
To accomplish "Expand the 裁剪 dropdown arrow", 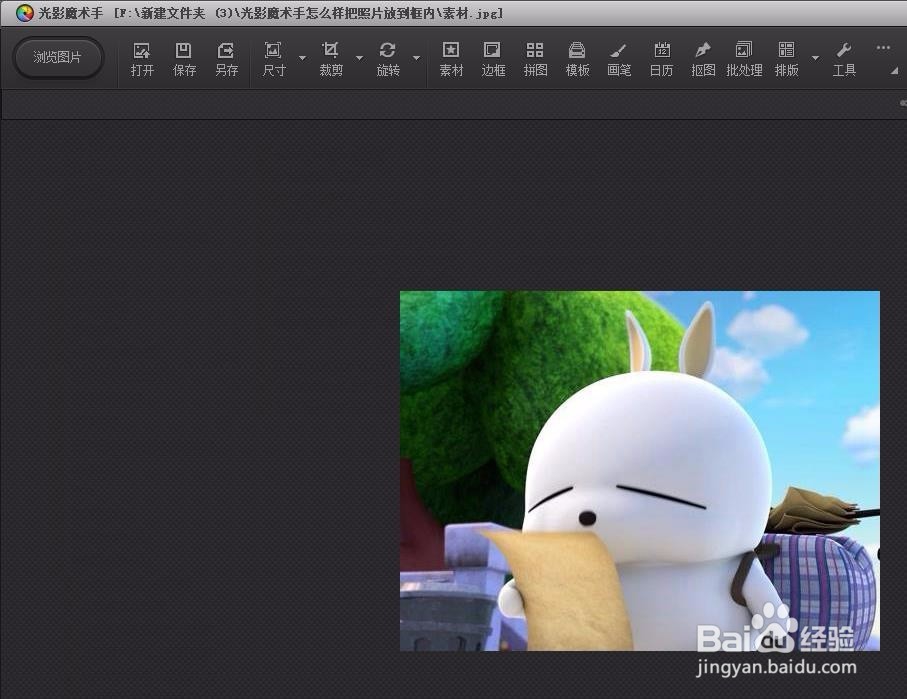I will point(359,58).
